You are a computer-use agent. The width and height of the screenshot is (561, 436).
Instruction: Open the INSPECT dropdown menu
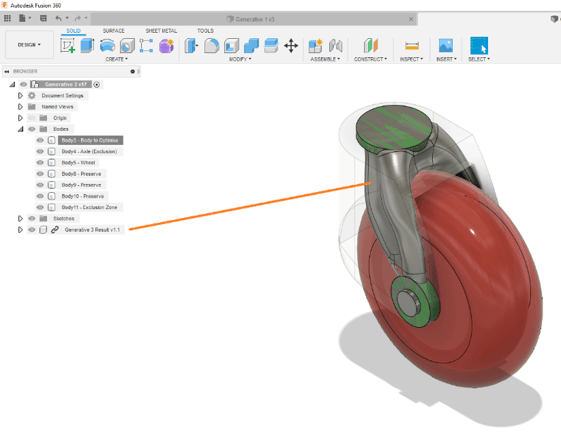click(411, 59)
